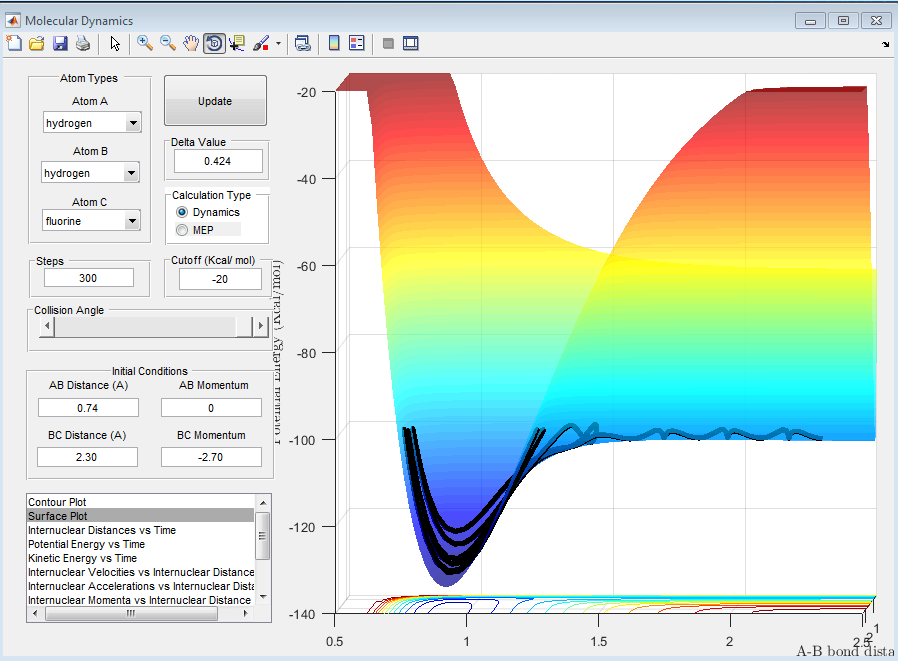Click the New Figure icon
This screenshot has height=661, width=898.
click(x=14, y=43)
